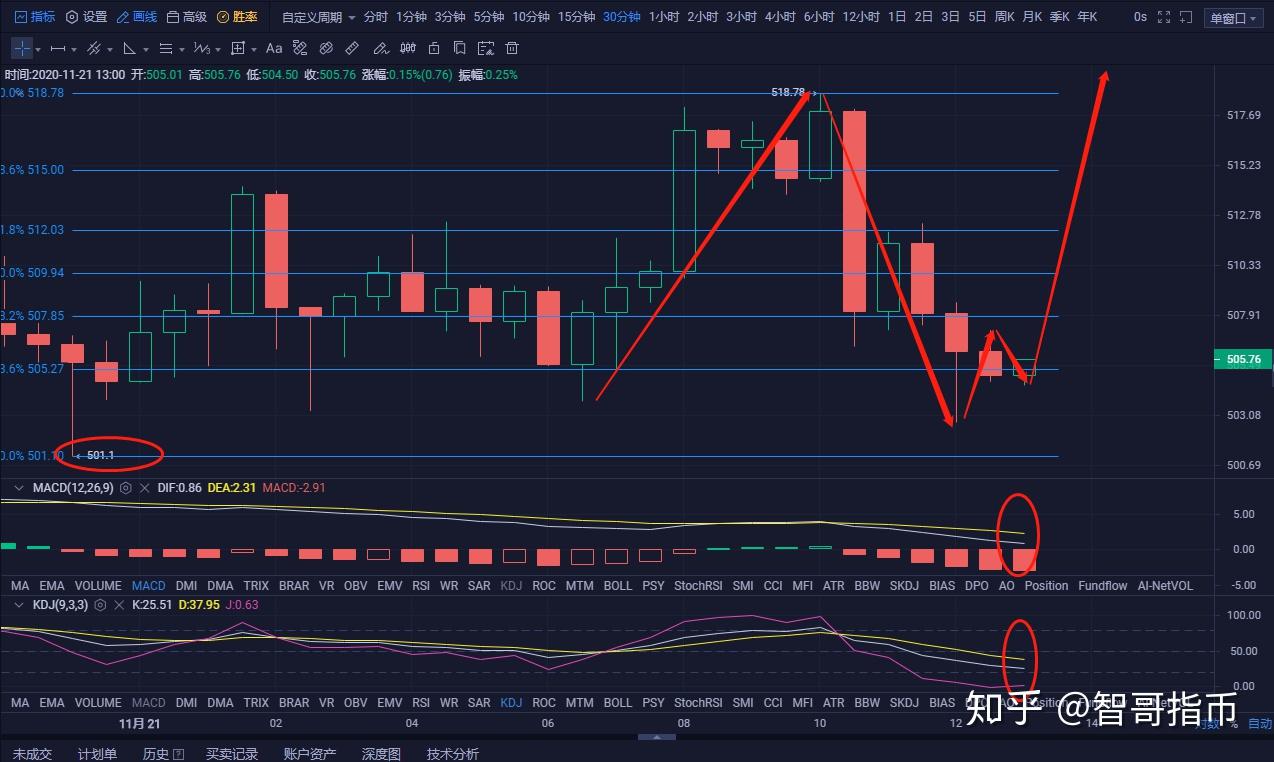Collapse the MACD indicator pane
Screen dimensions: 1274x762
point(18,488)
